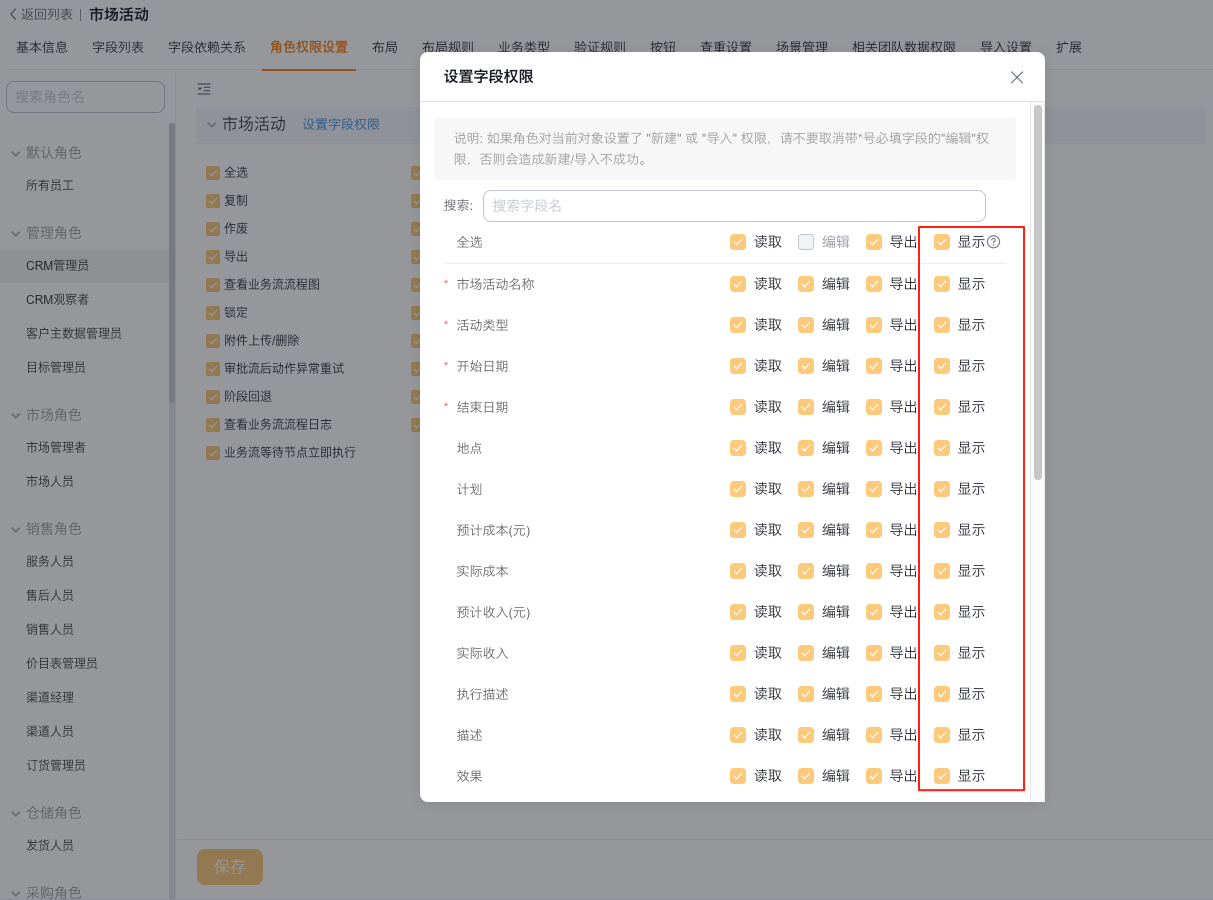
Task: Toggle 全选 读取 checkbox in dialog
Action: [738, 242]
